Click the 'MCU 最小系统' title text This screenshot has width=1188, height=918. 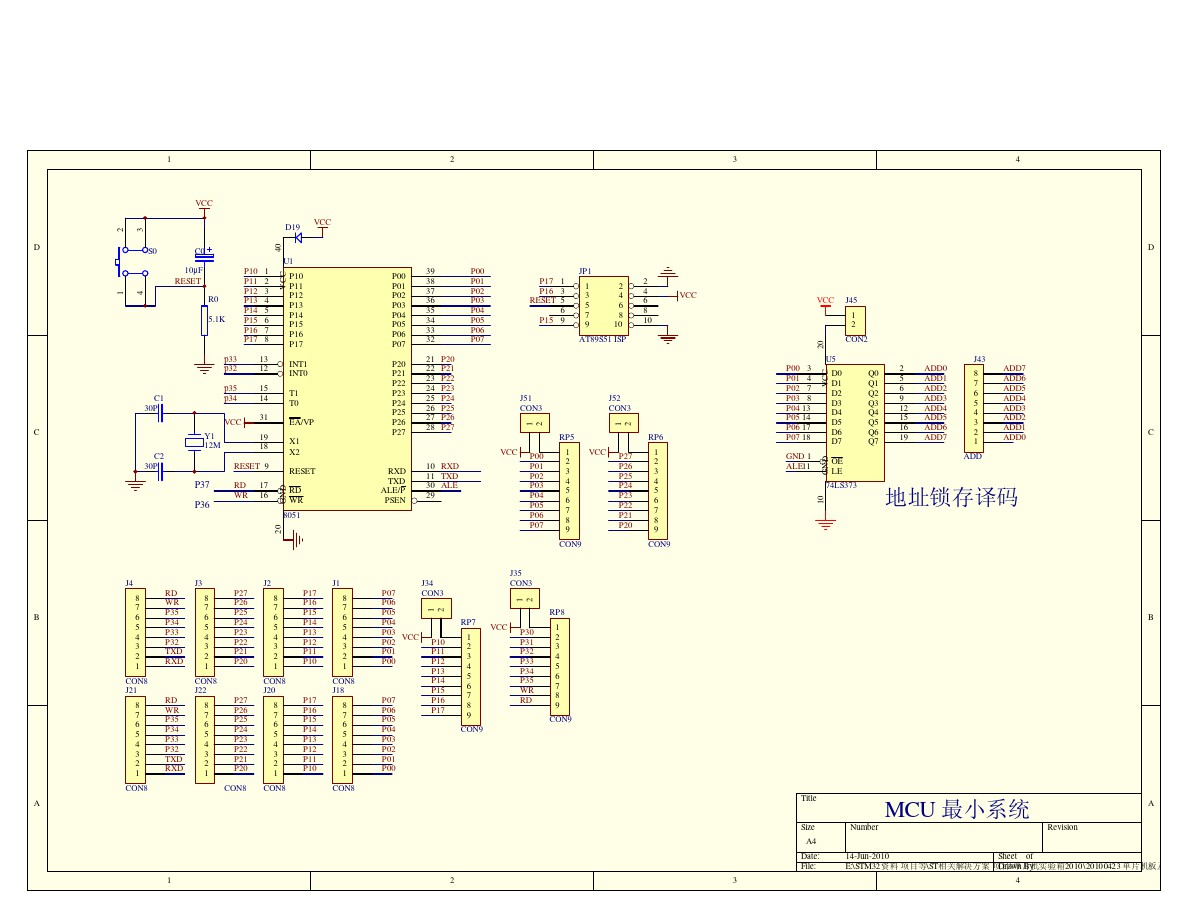click(957, 810)
